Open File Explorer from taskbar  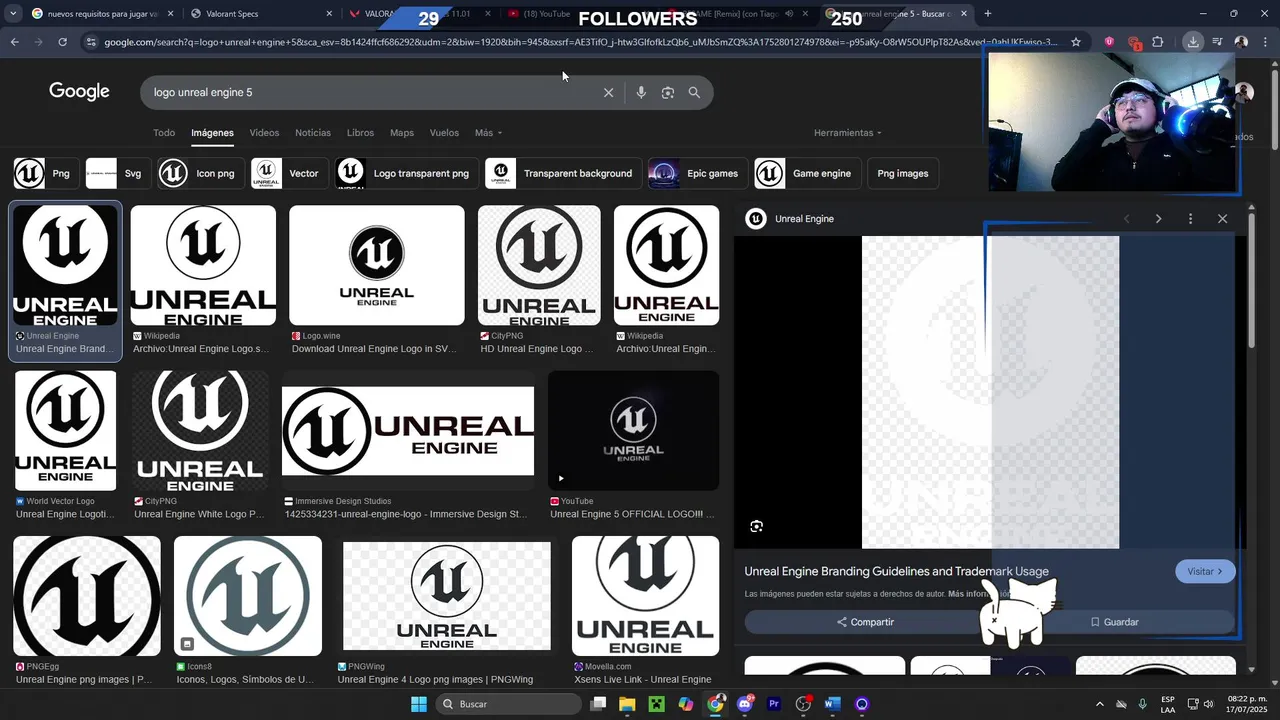627,704
